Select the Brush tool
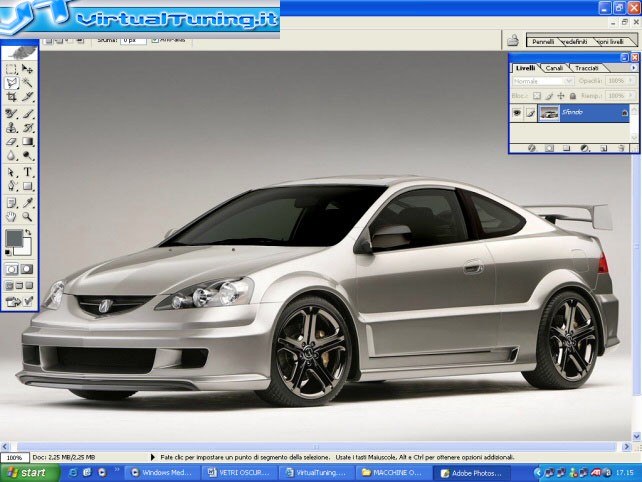 [27, 113]
